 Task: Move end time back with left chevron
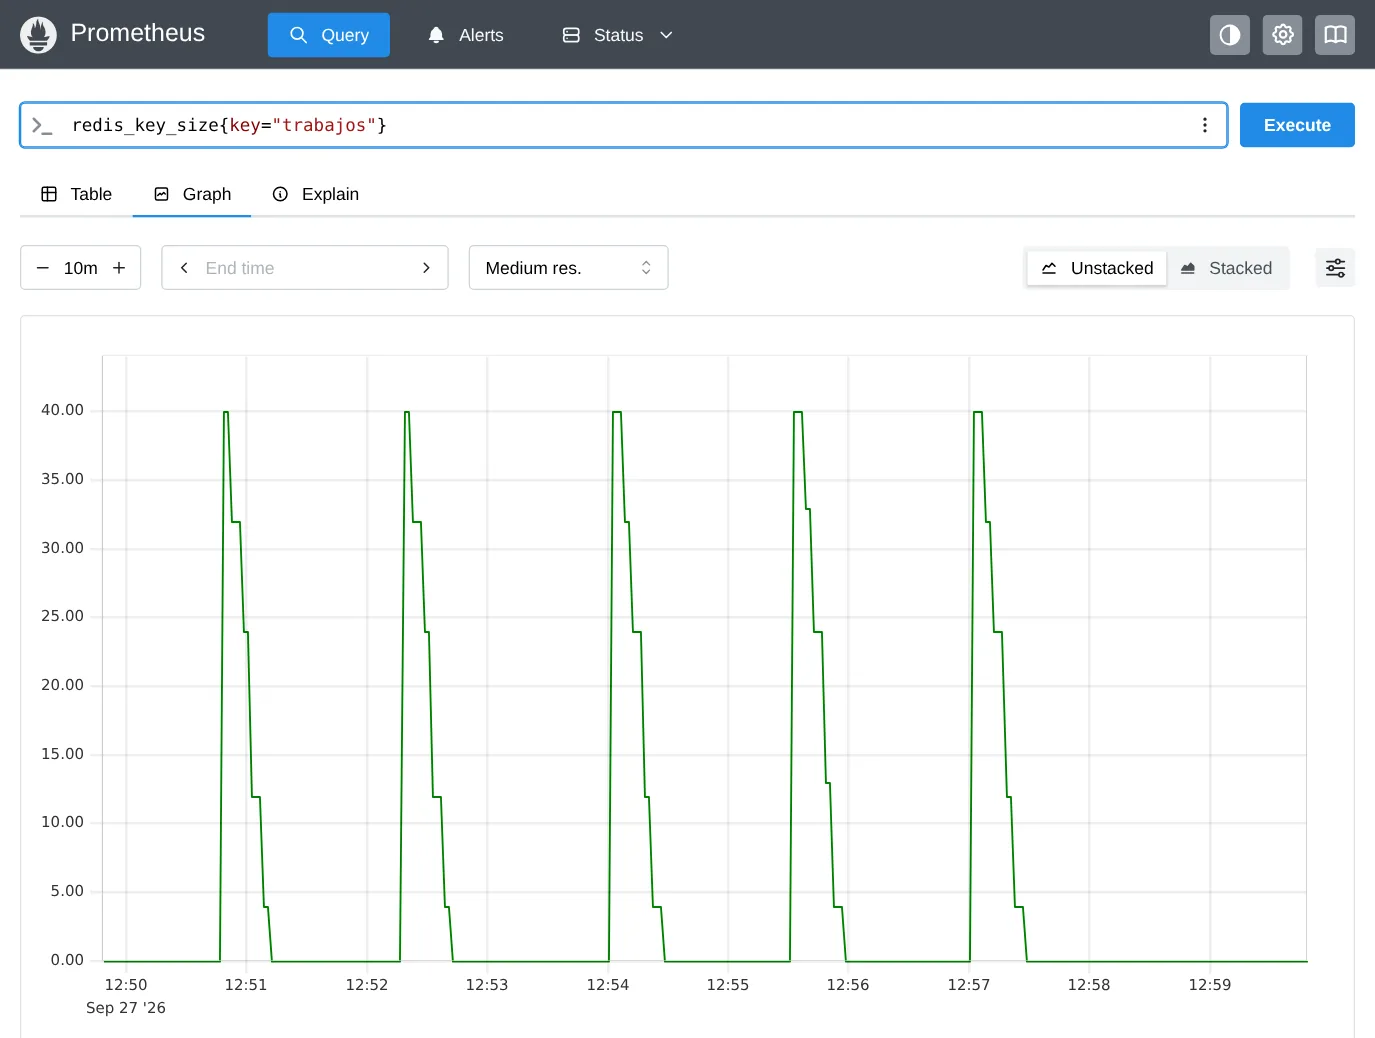(x=184, y=268)
